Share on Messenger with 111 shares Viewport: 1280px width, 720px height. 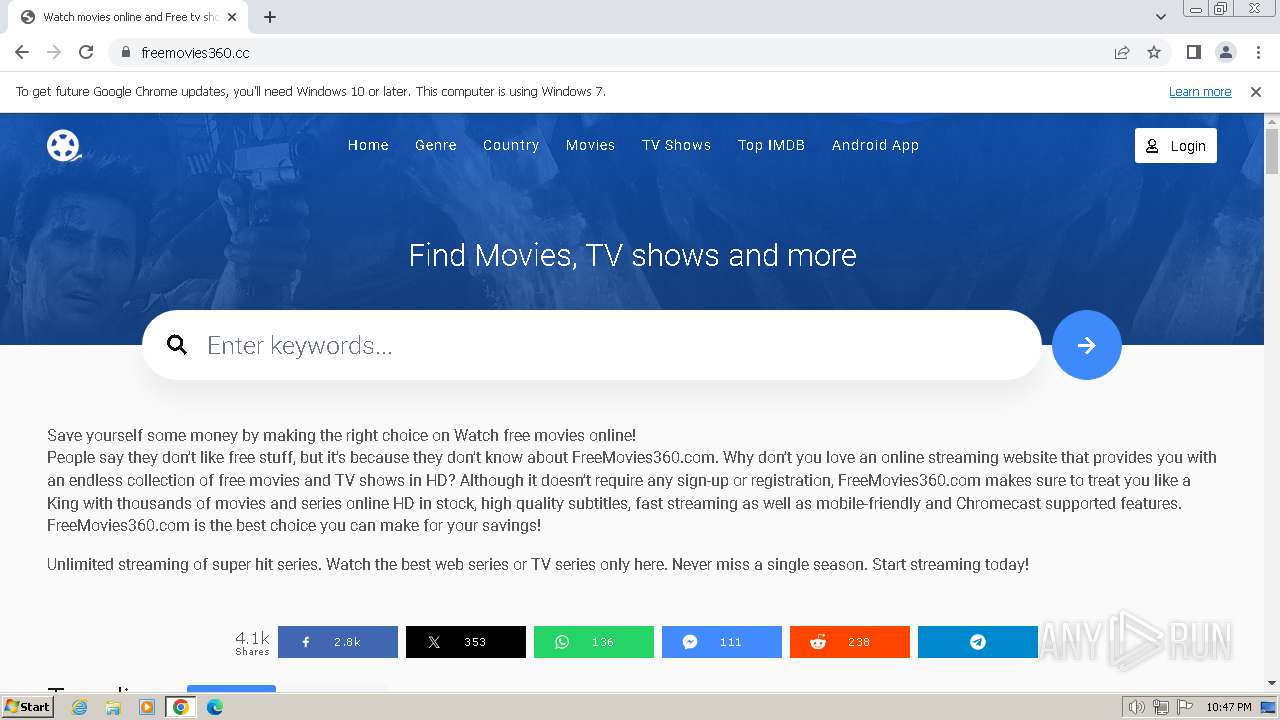coord(722,642)
